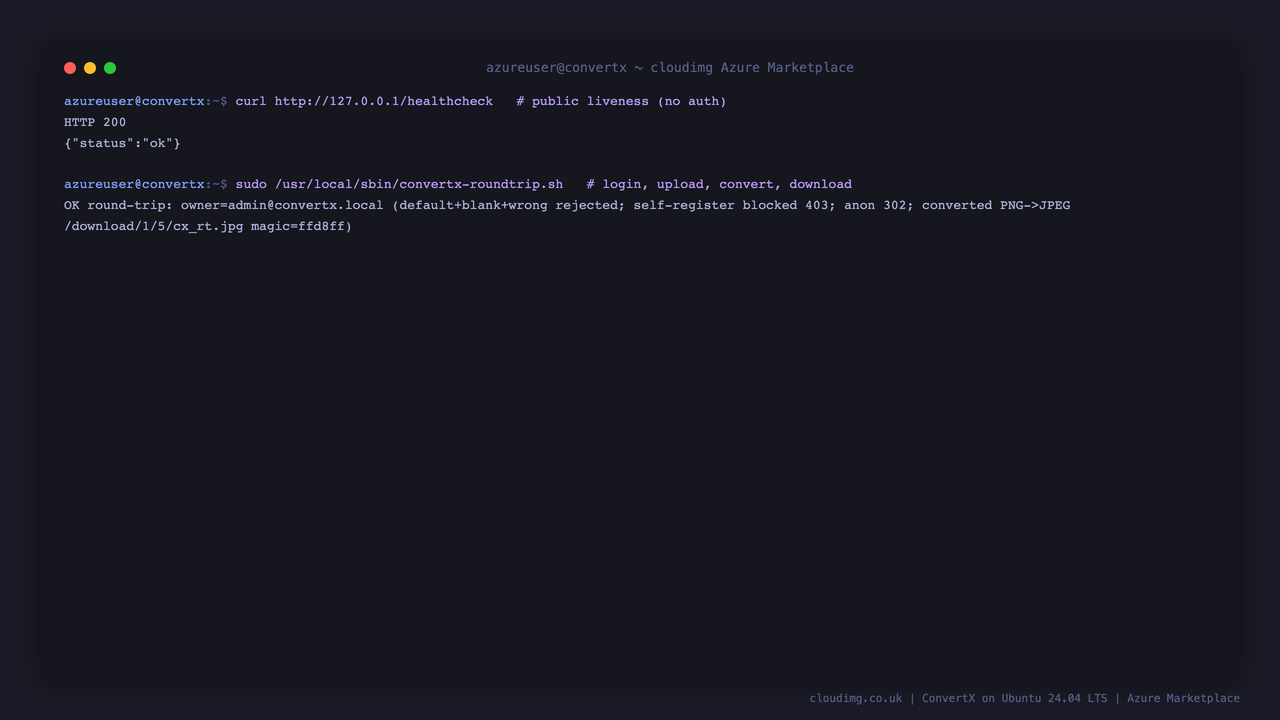Click the footer text 'cloudimg.co.uk | ConvertX on Ubuntu 24.04 LTS'

coord(958,698)
